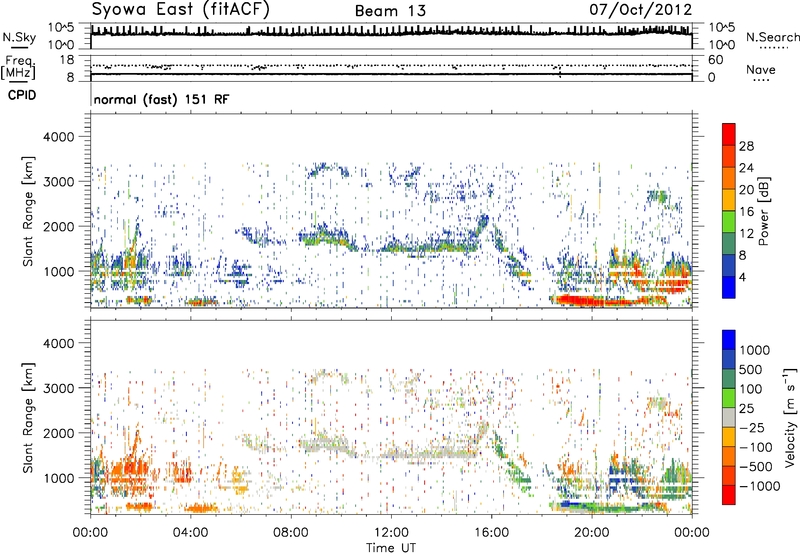Click the "3000" tick of the velocity panel
This screenshot has height=554, width=800.
(x=58, y=388)
